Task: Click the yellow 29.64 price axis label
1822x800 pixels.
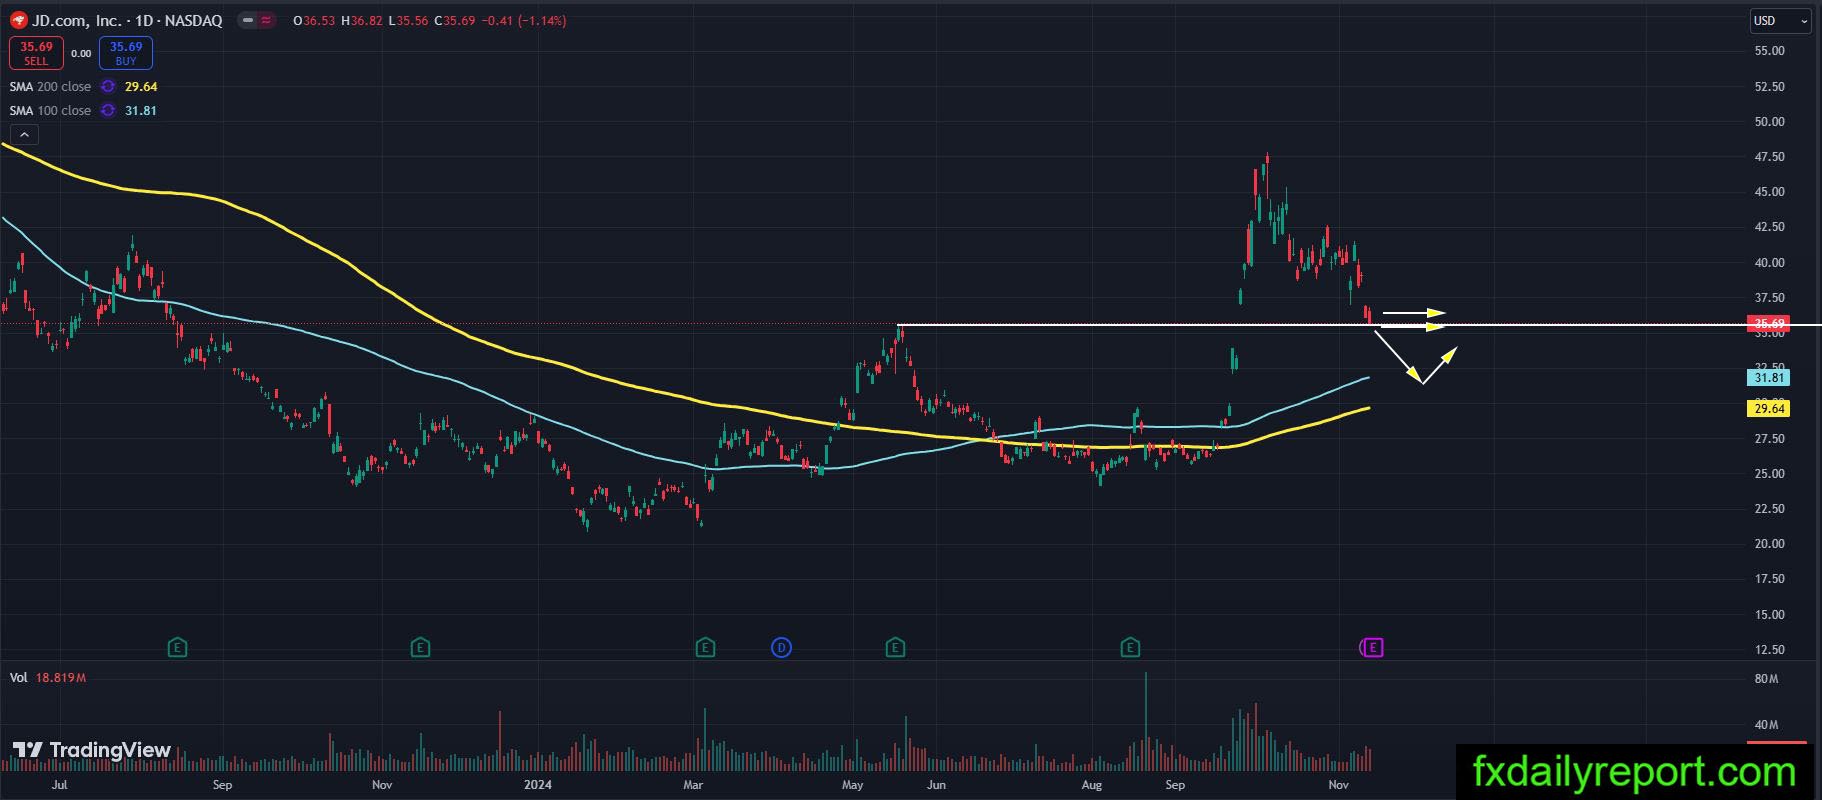Action: pos(1769,408)
